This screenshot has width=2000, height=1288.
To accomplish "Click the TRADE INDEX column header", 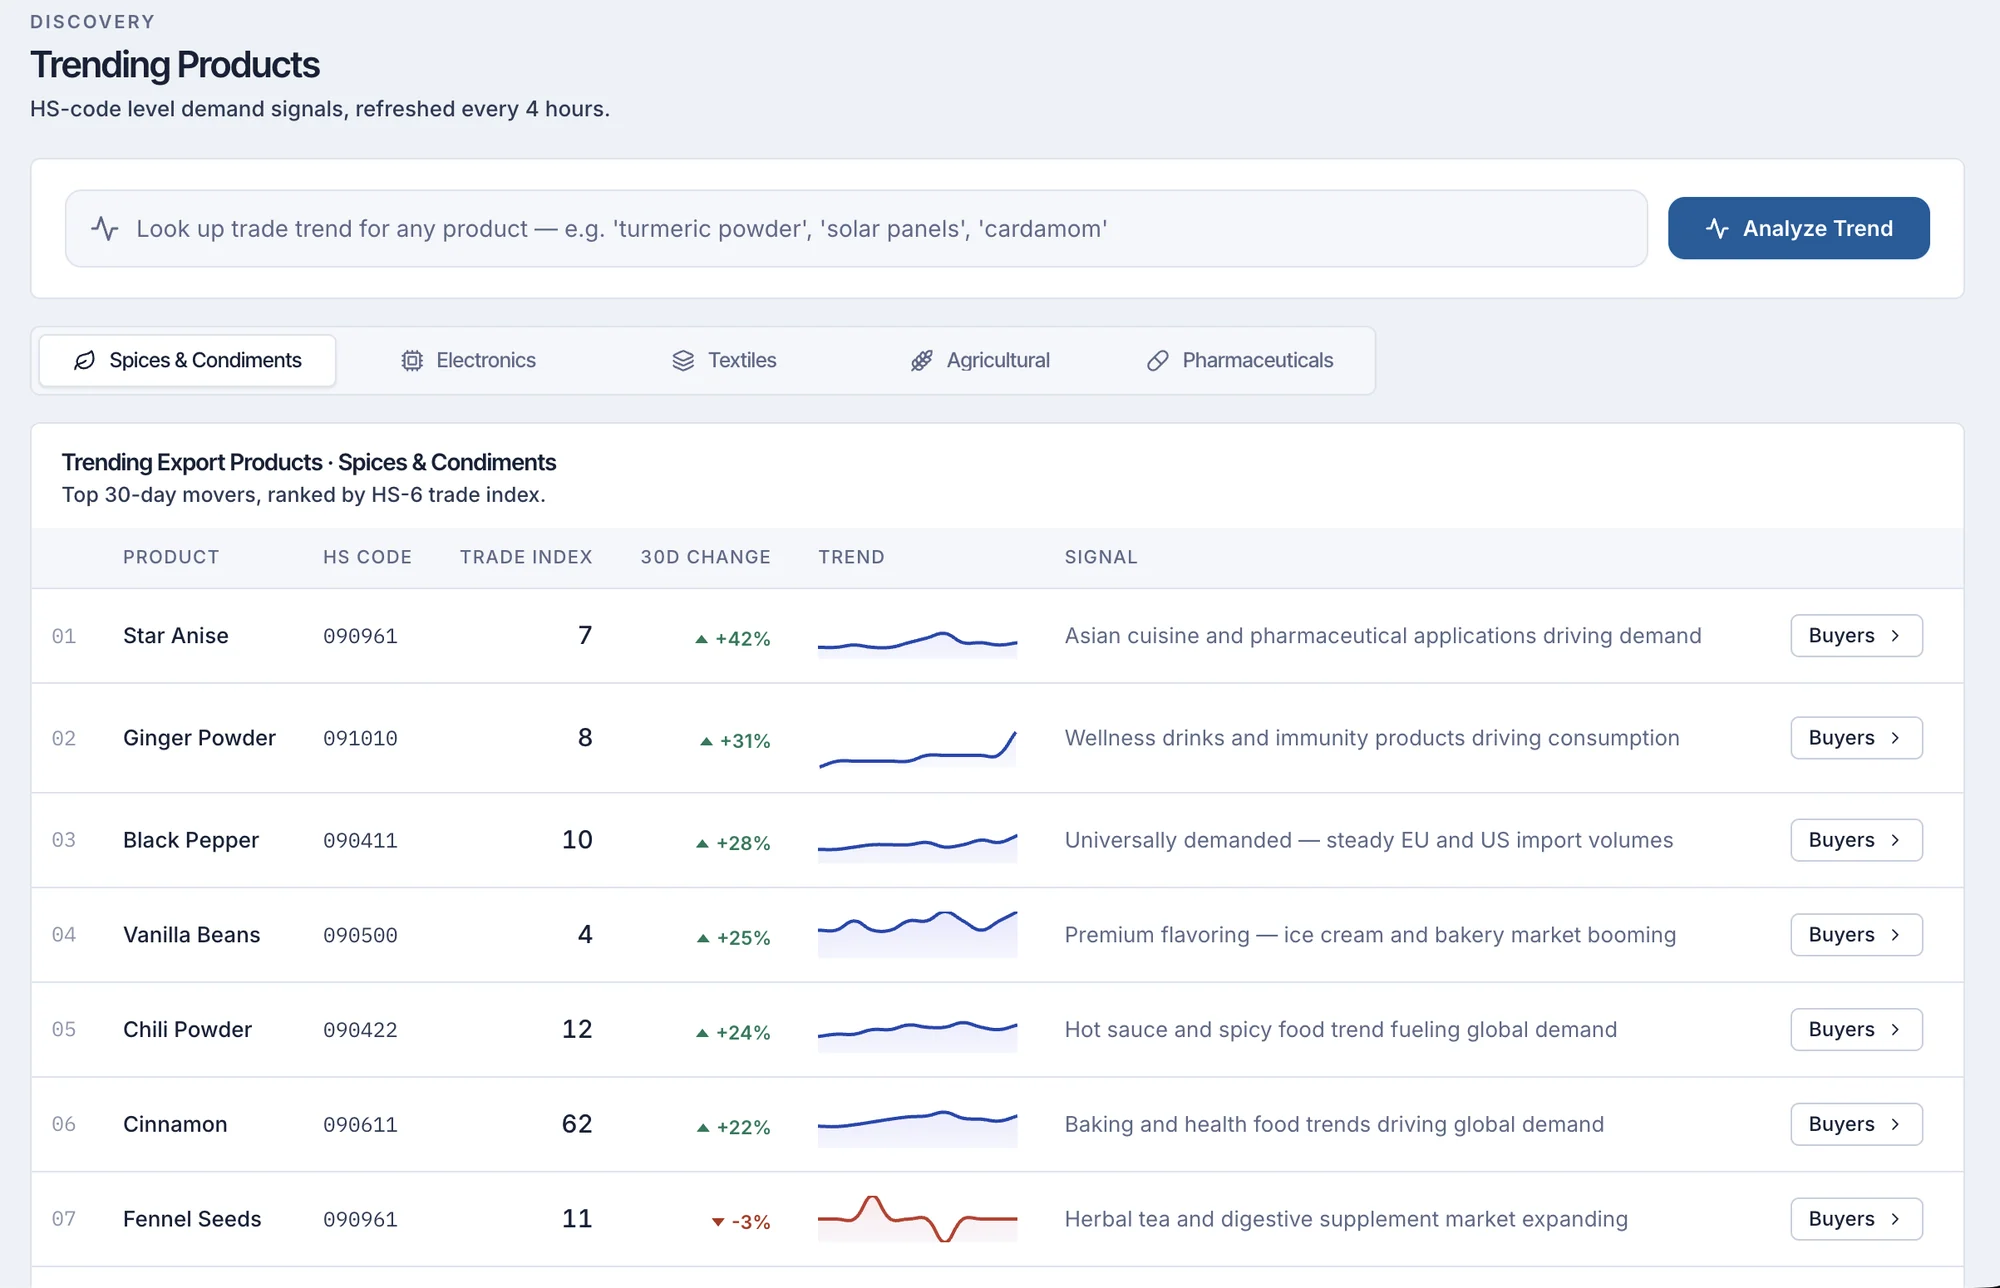I will point(526,557).
